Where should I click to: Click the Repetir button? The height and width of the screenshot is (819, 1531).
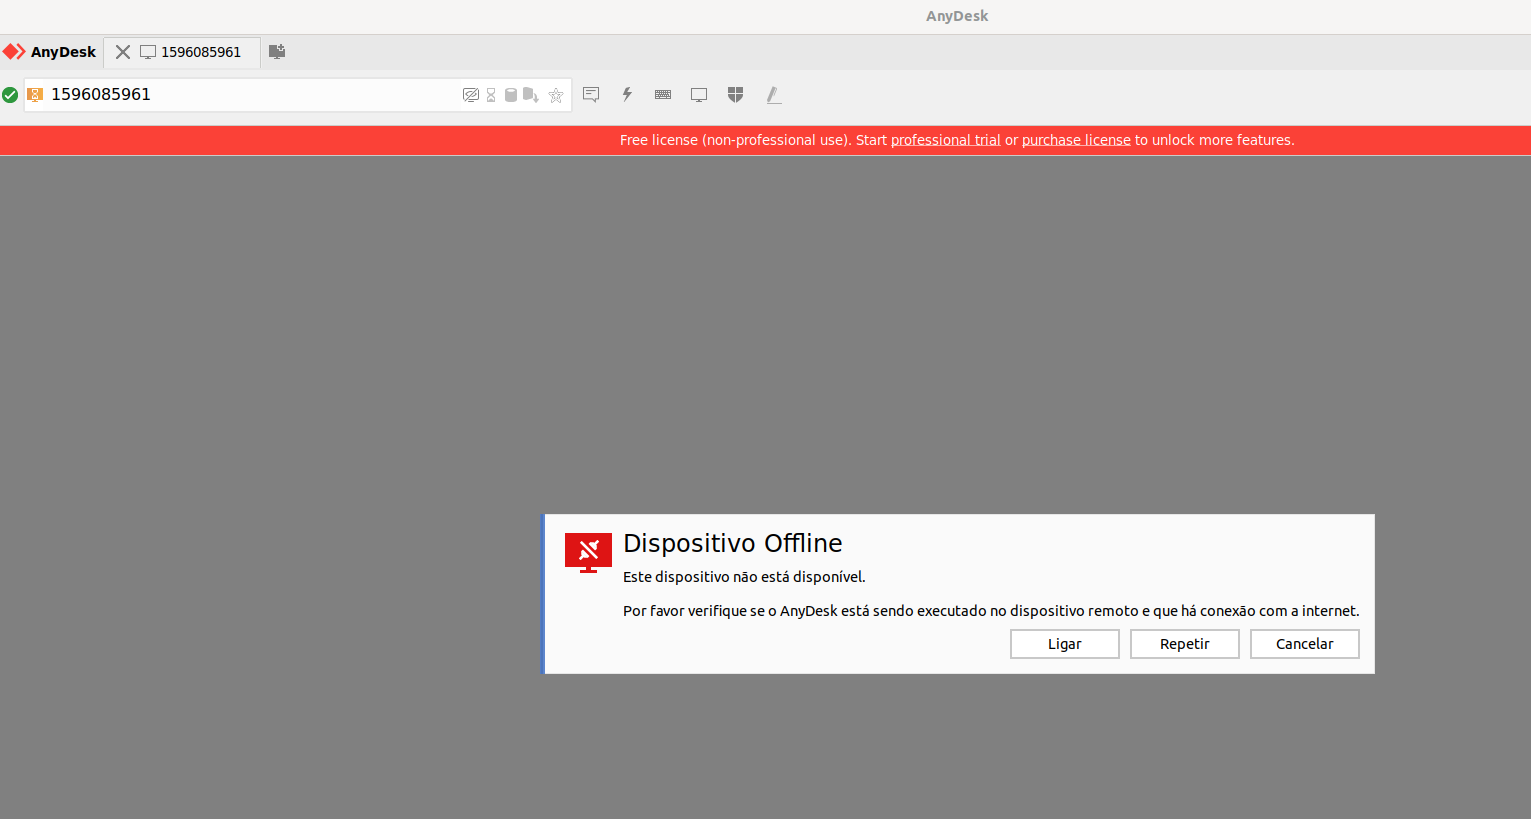pos(1185,644)
